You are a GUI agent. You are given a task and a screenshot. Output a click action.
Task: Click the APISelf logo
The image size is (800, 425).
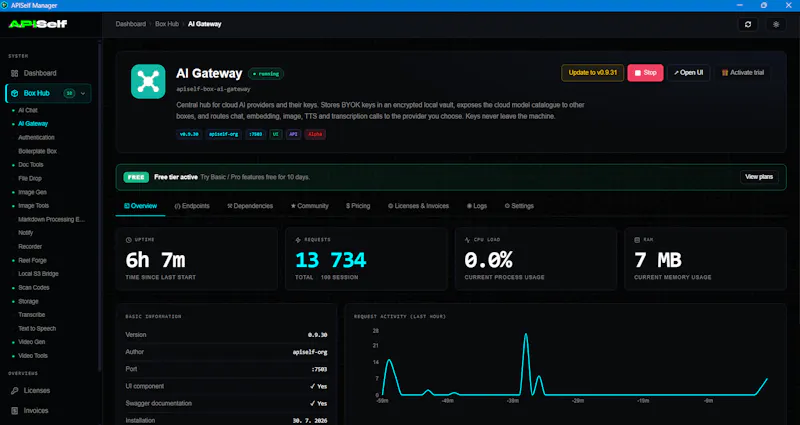(x=38, y=23)
